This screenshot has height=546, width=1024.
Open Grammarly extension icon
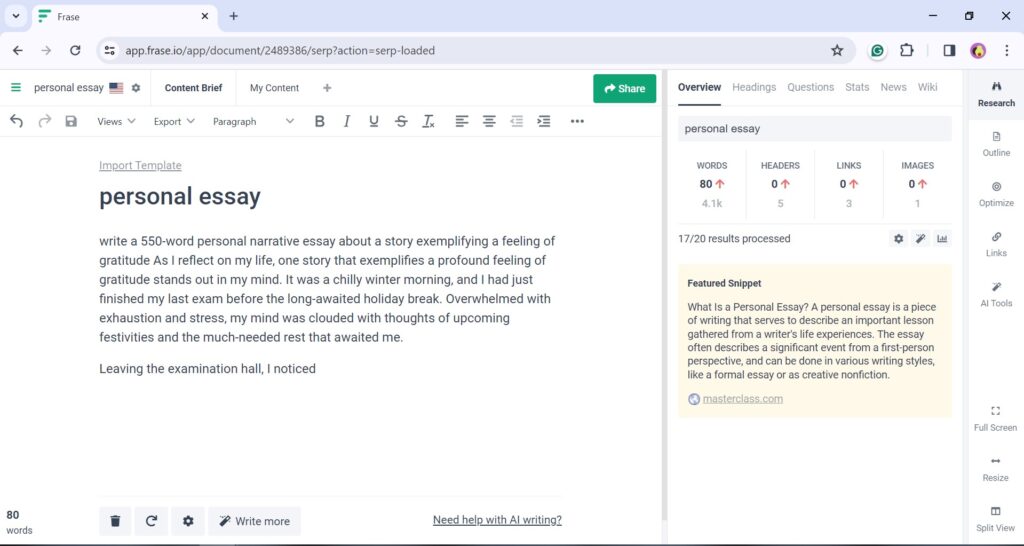pyautogui.click(x=877, y=51)
